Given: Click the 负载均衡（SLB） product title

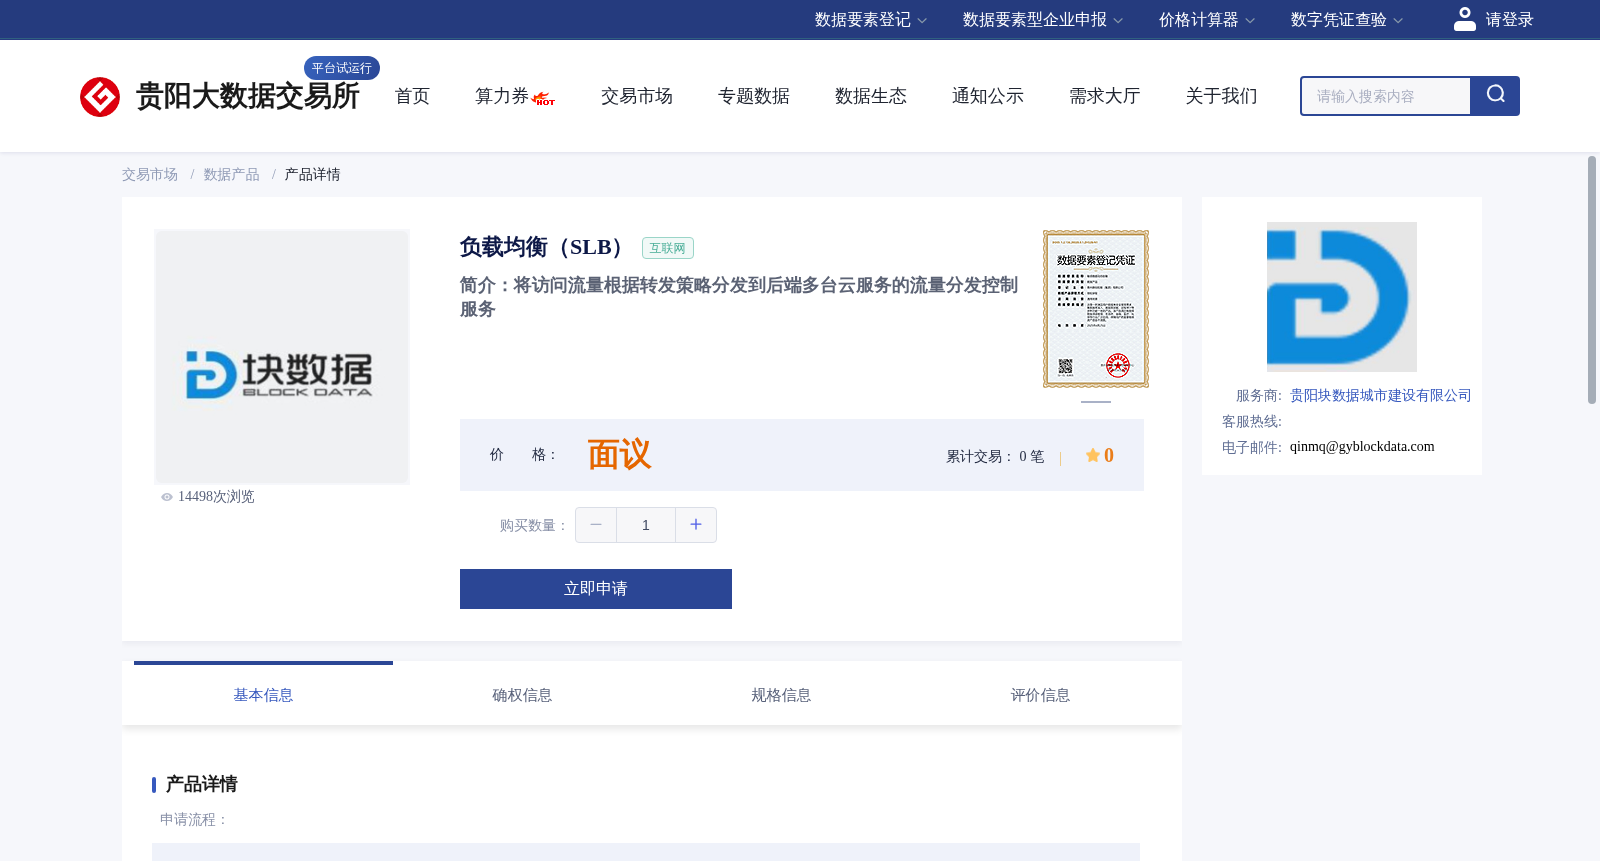Looking at the screenshot, I should click(546, 247).
